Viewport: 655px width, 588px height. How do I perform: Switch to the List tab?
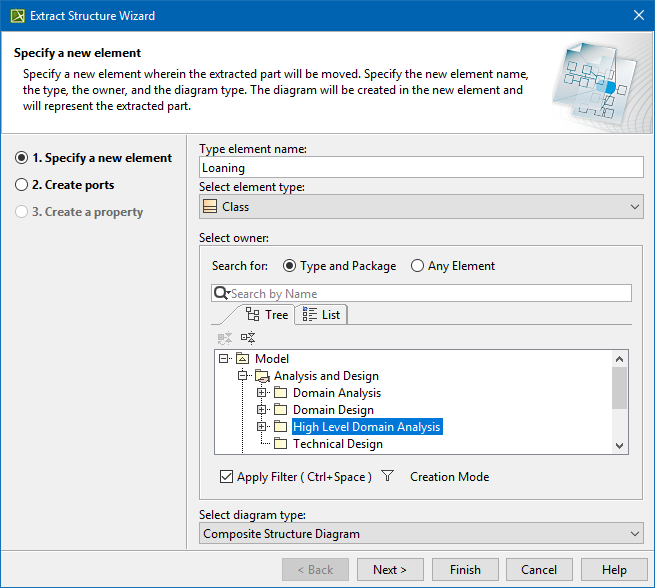click(x=321, y=314)
